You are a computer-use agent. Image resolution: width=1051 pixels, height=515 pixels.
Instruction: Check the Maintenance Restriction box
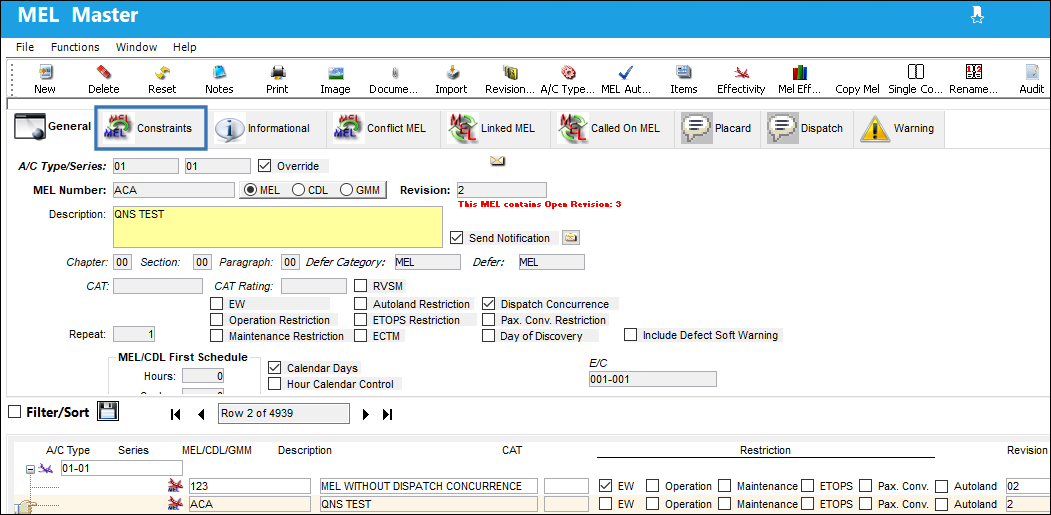(x=217, y=336)
